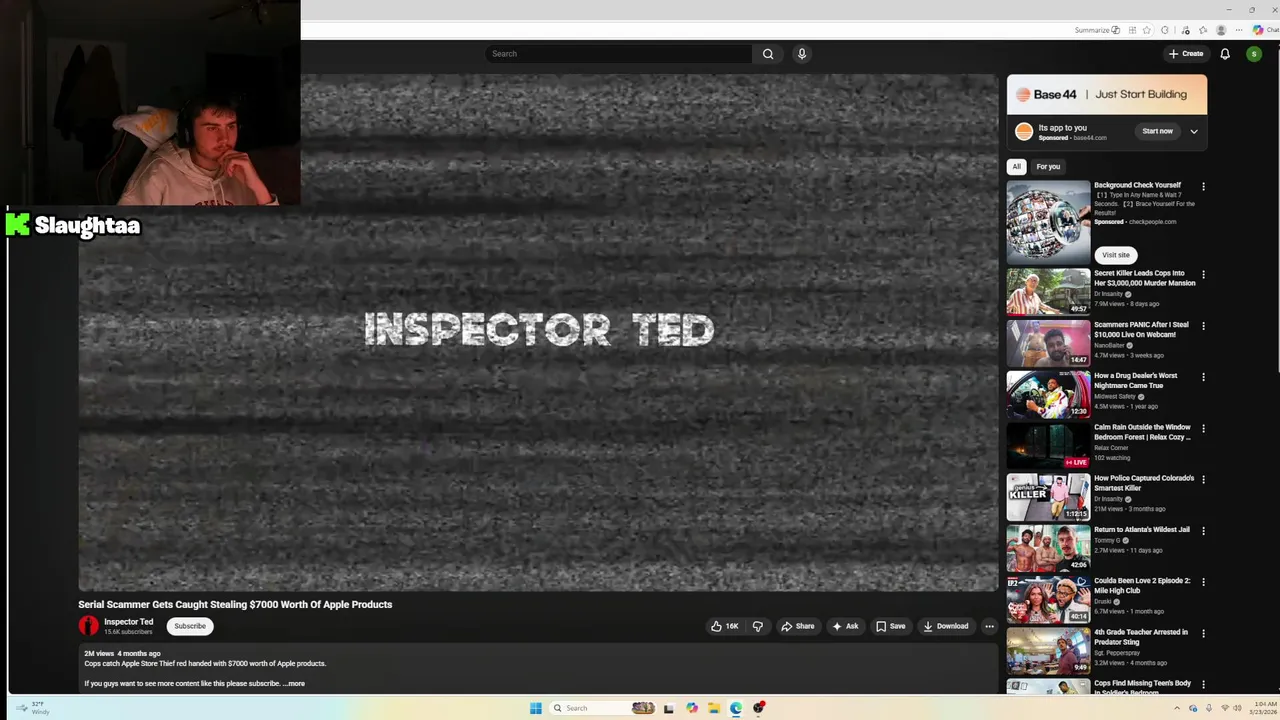Open Copilot app in taskbar
The image size is (1280, 720).
click(692, 708)
